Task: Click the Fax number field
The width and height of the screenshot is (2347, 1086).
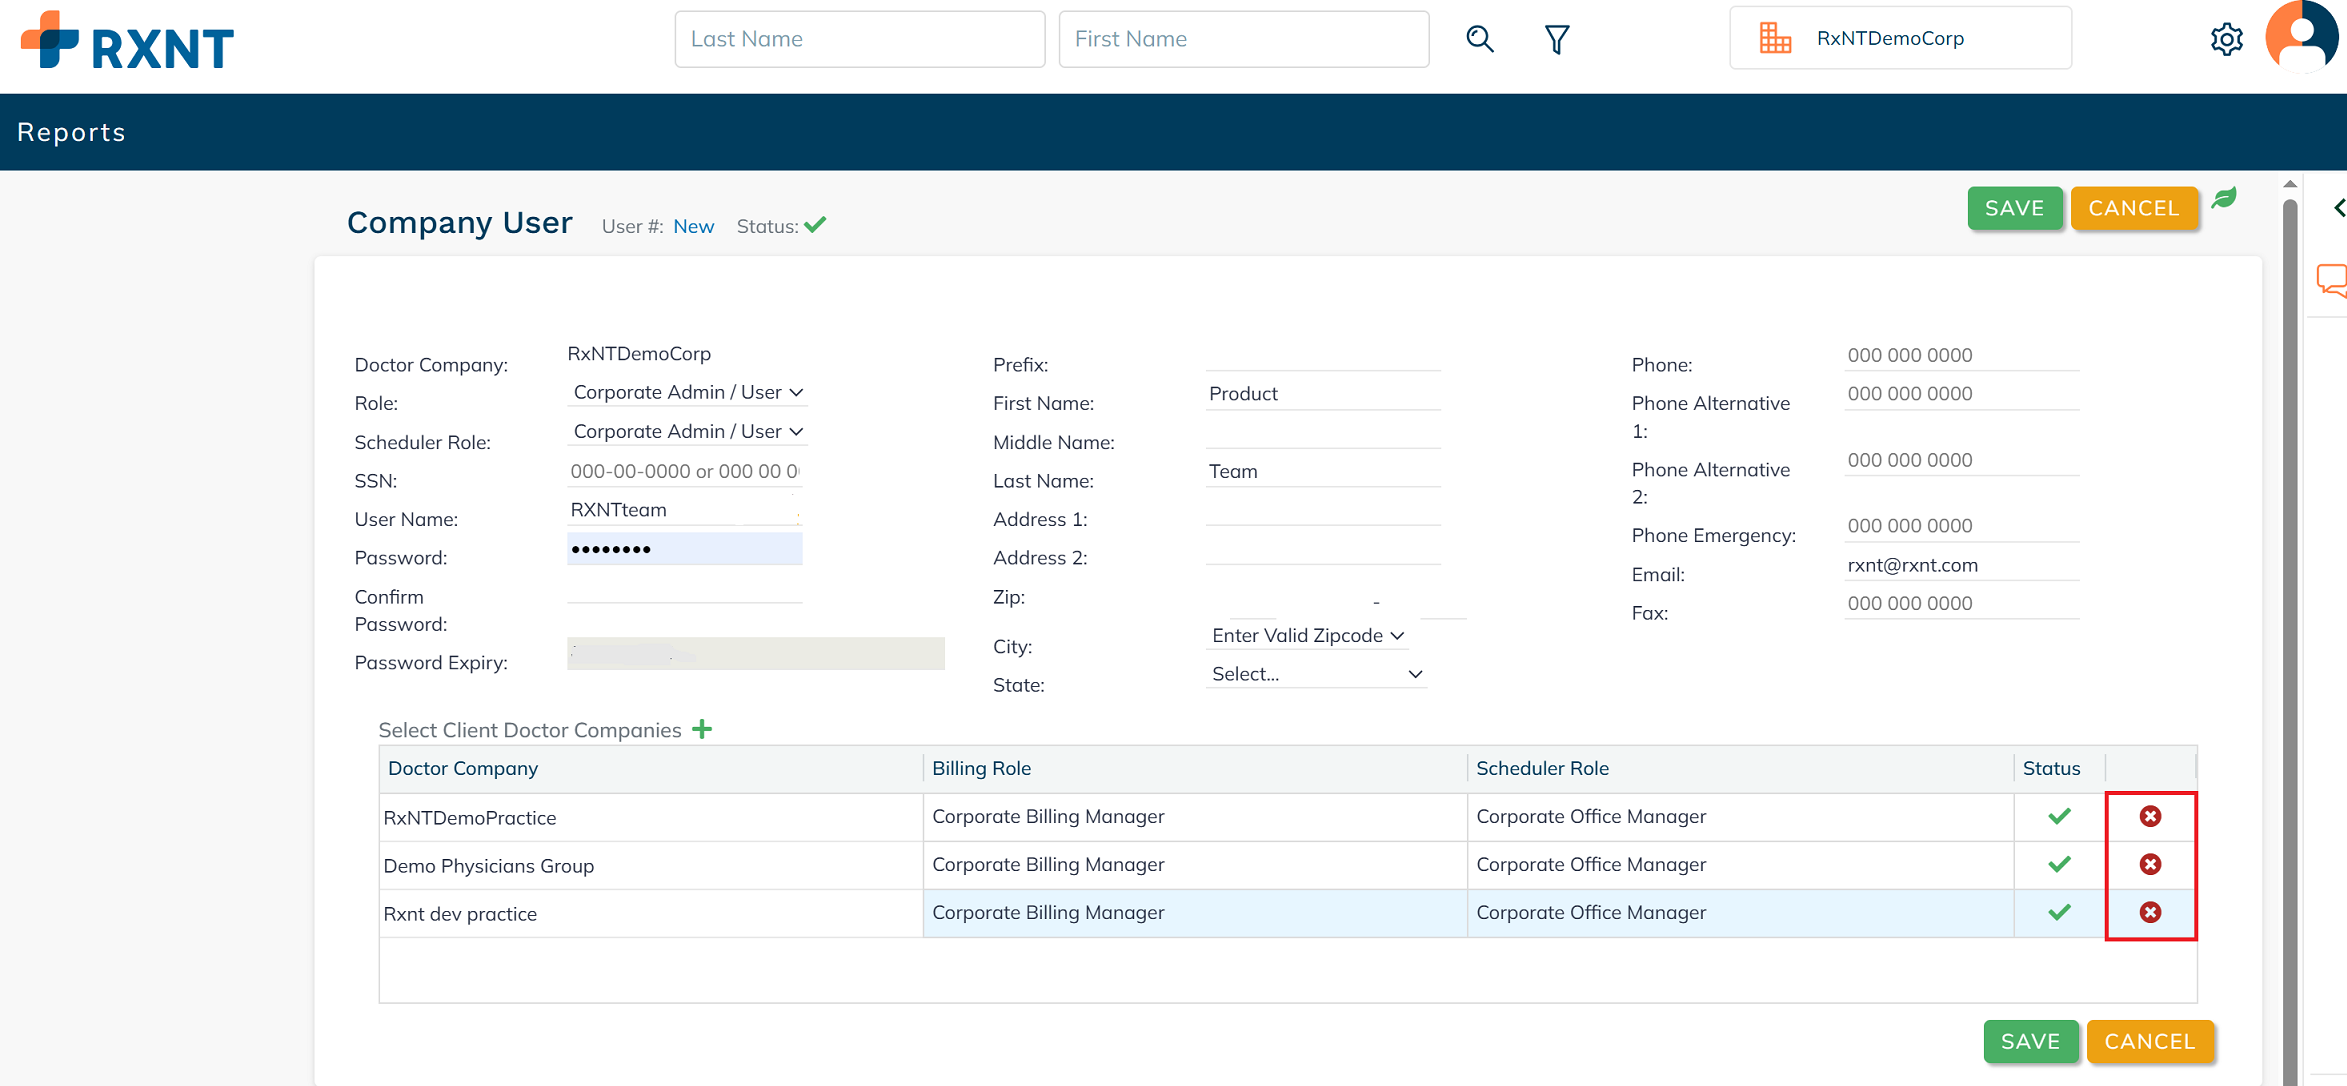Action: click(x=1962, y=604)
